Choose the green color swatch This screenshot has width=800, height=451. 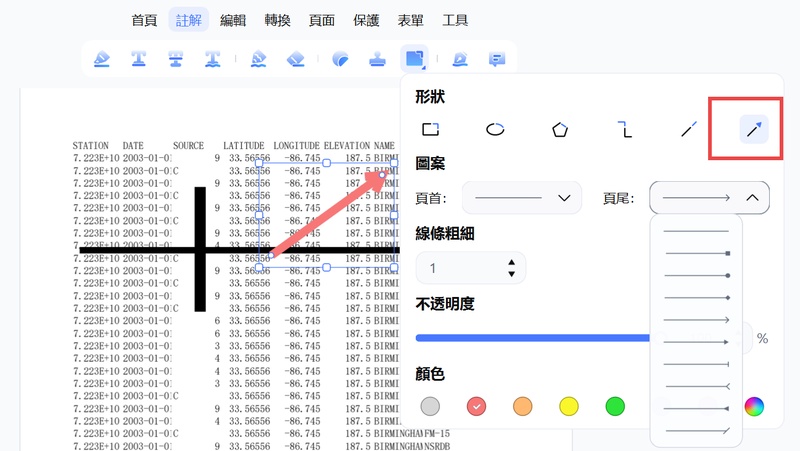[615, 407]
